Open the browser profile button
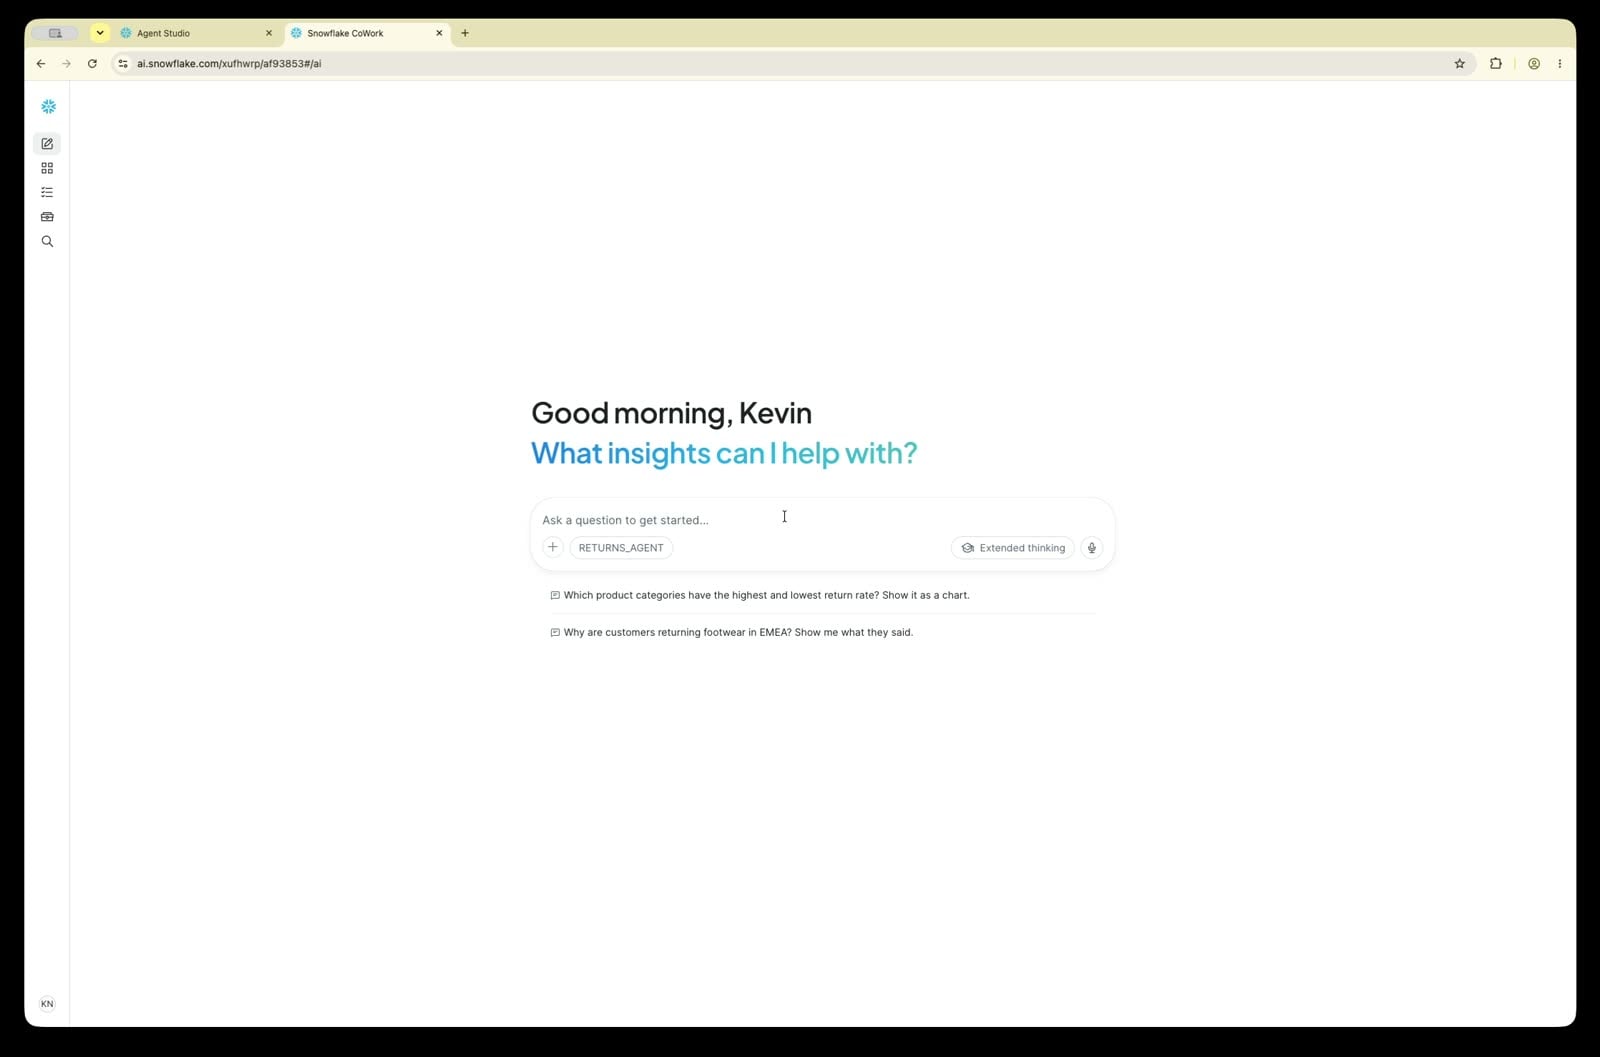The height and width of the screenshot is (1057, 1600). point(1534,63)
